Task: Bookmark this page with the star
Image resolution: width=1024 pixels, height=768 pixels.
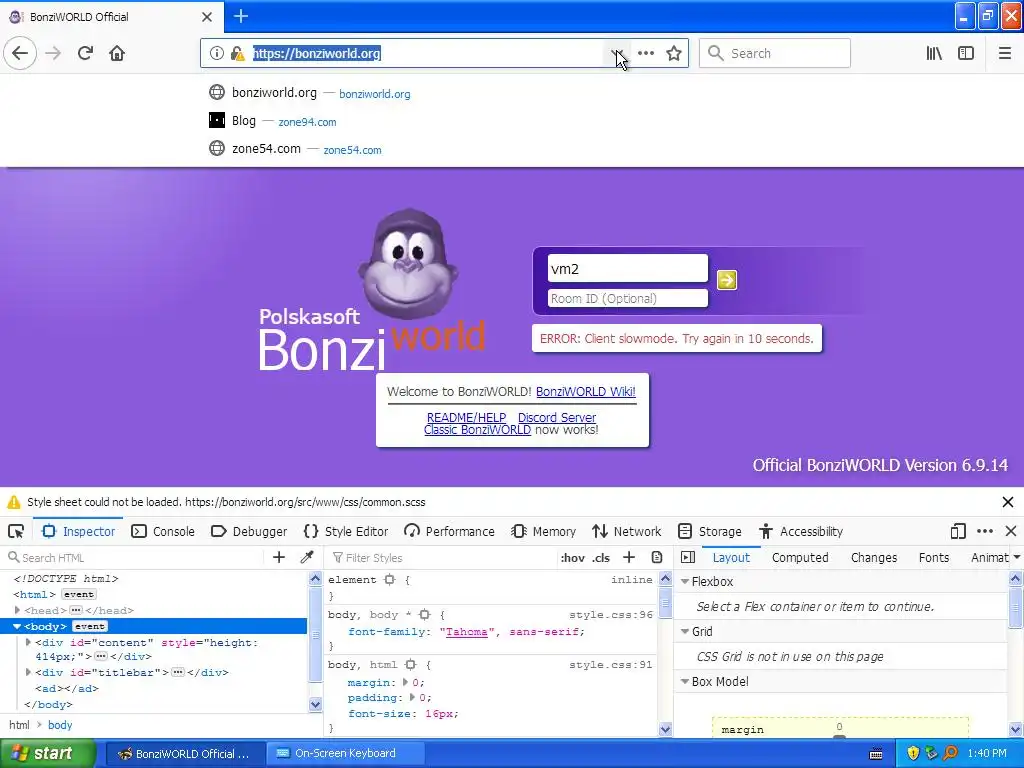Action: [x=674, y=54]
